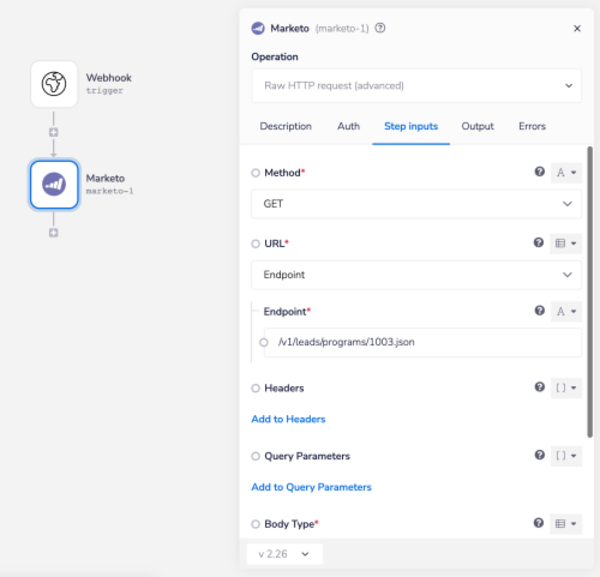This screenshot has height=577, width=600.
Task: Open the URL Endpoint dropdown
Action: coord(416,275)
